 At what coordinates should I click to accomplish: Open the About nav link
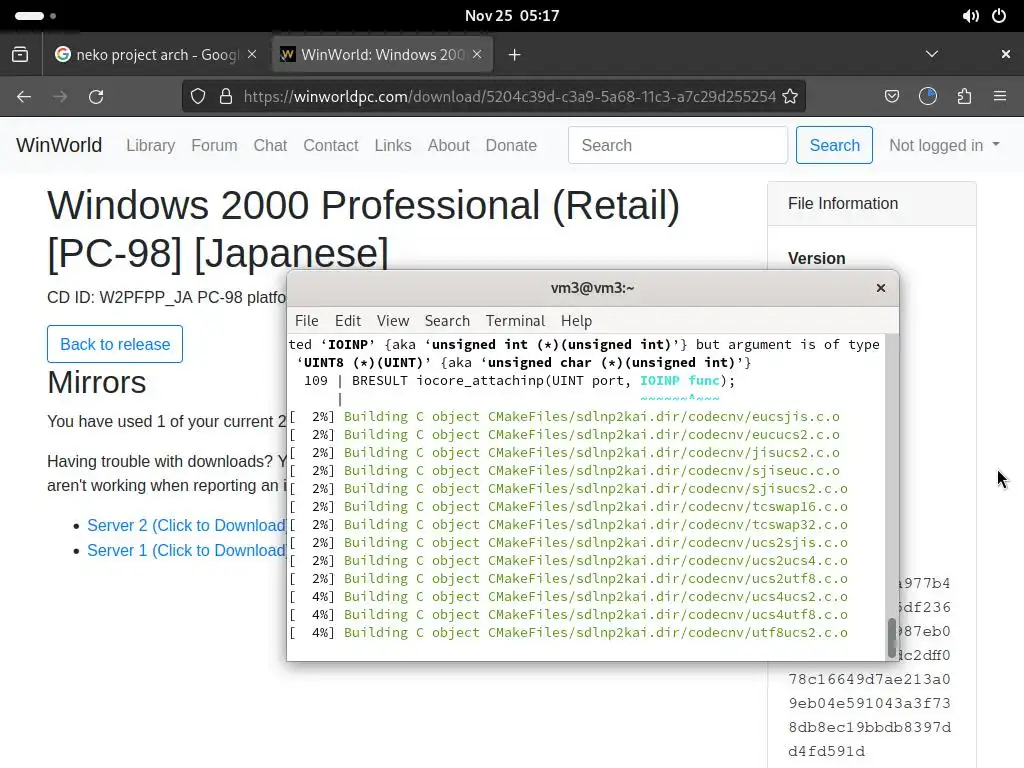click(x=449, y=145)
